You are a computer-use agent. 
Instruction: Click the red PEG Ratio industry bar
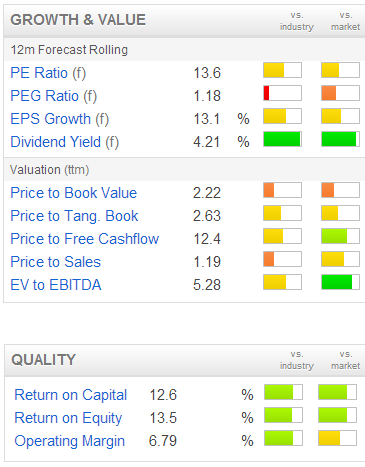282,93
